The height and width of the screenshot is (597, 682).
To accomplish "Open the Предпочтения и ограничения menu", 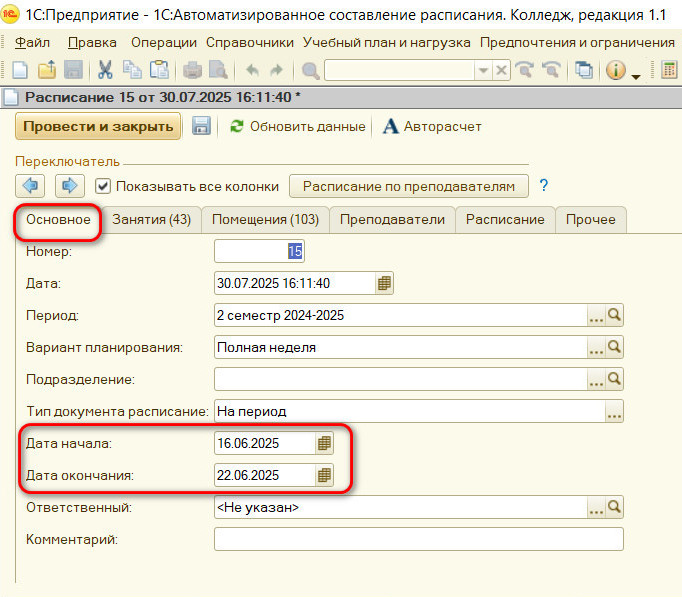I will pos(577,43).
